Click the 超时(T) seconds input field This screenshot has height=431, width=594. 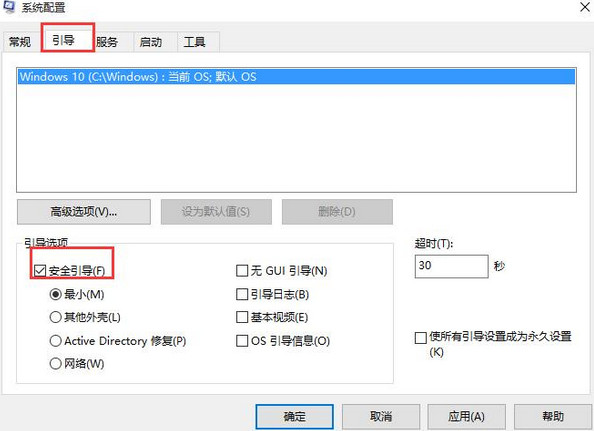452,266
